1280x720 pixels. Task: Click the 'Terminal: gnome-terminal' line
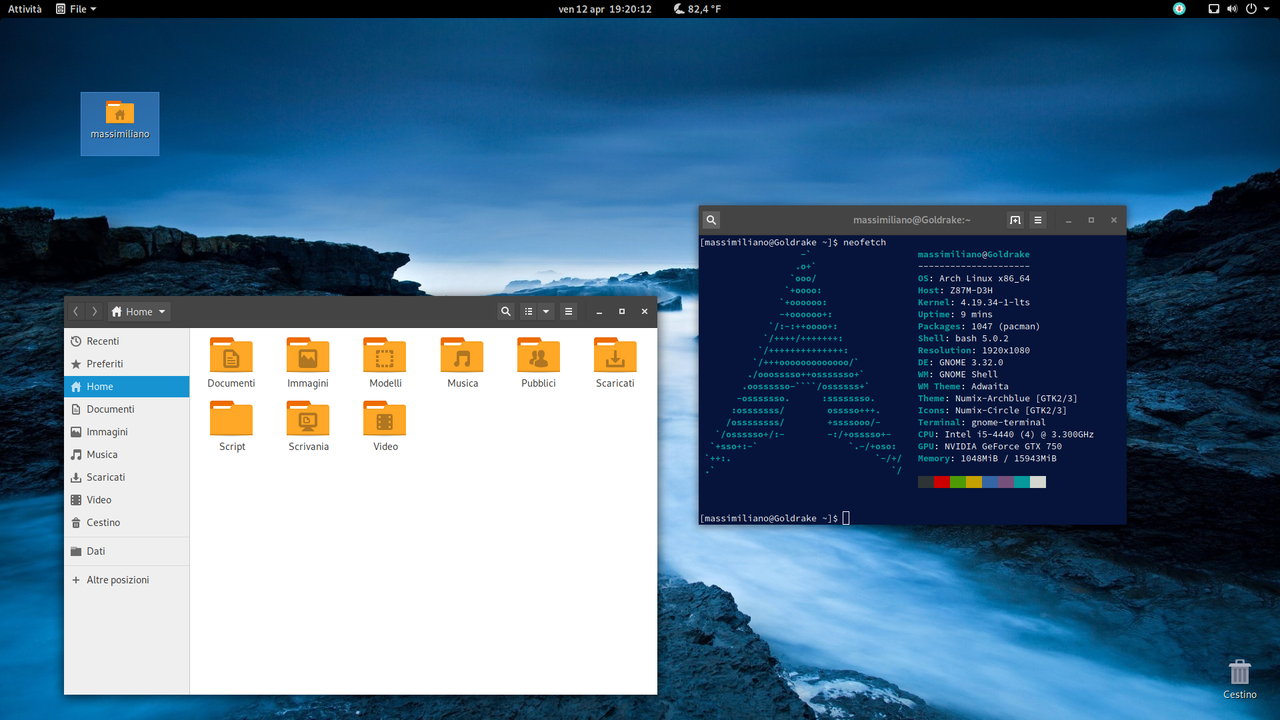pyautogui.click(x=982, y=422)
